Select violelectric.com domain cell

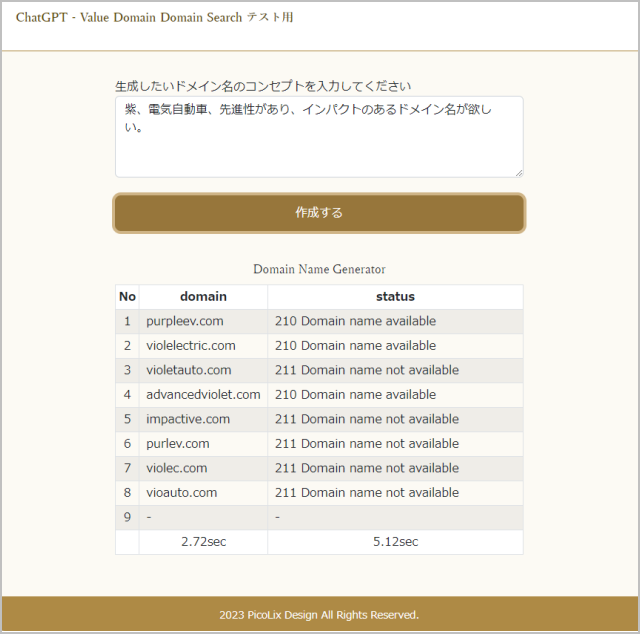[203, 346]
